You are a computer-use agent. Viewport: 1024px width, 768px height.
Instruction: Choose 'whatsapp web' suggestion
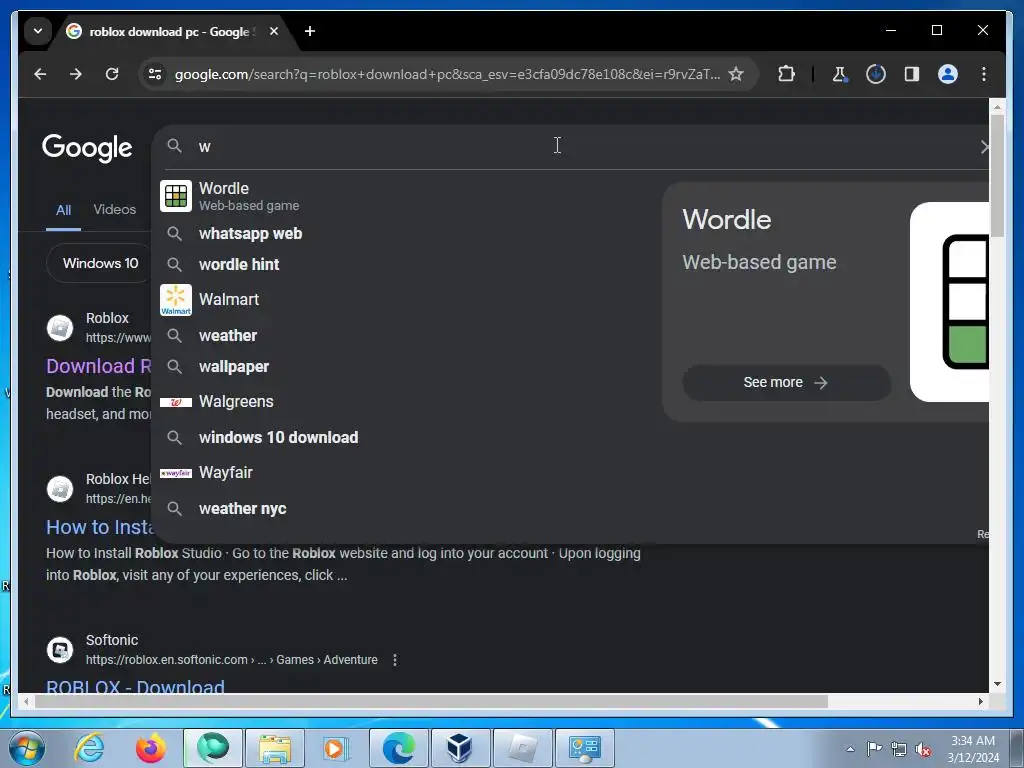coord(405,234)
